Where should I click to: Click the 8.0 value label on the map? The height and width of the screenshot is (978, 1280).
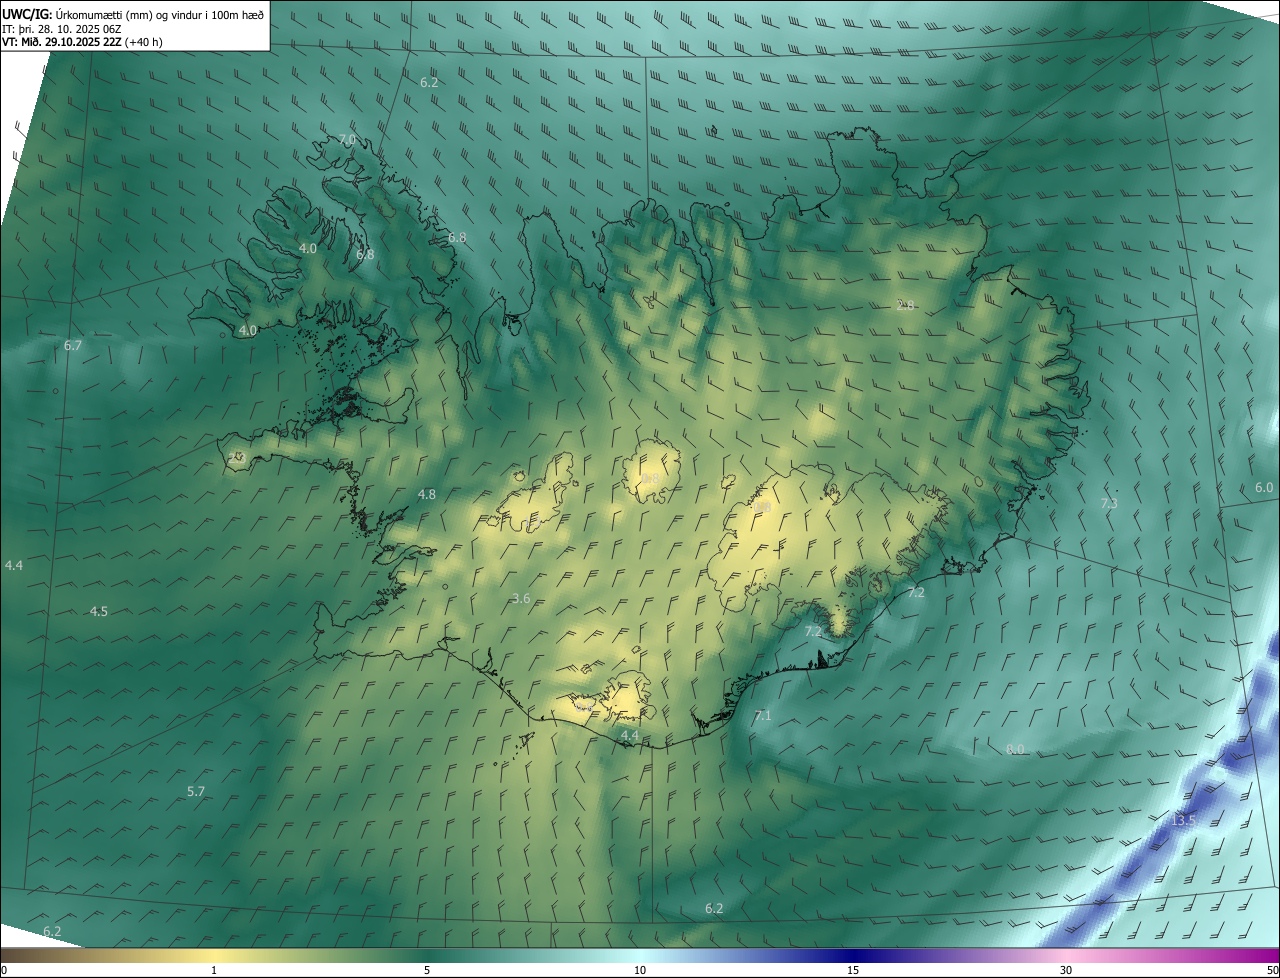1015,749
